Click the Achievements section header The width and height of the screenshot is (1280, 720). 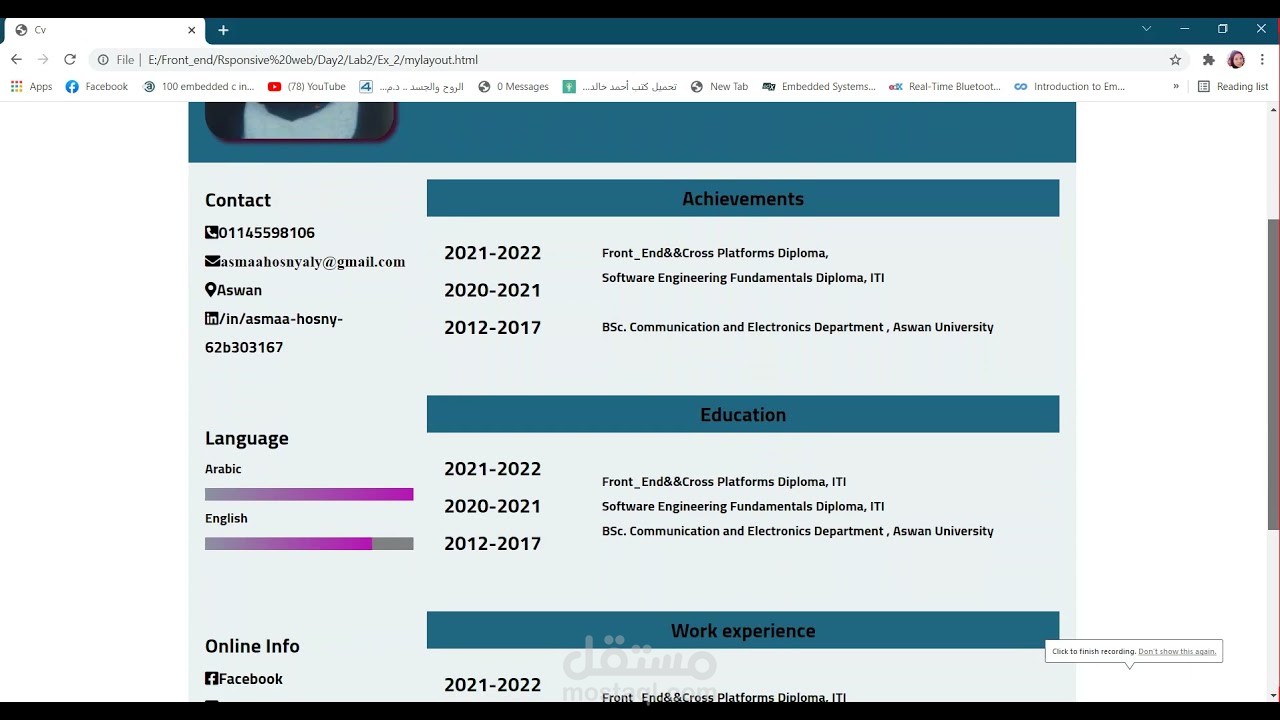[743, 198]
